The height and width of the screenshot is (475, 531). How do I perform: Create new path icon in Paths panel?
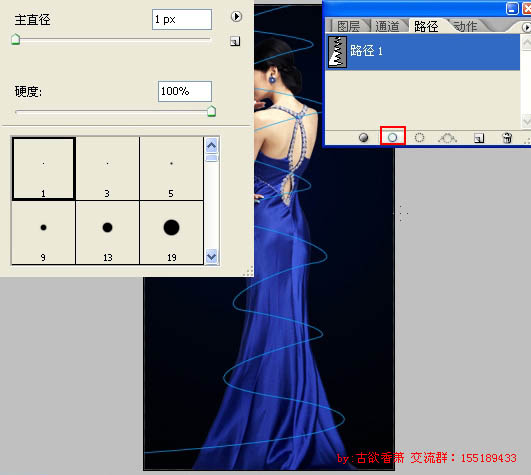(479, 138)
